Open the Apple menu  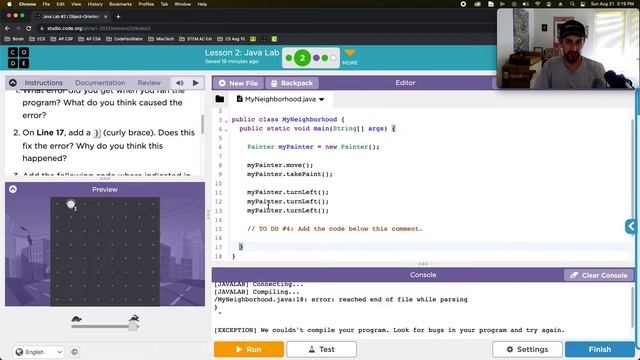(9, 4)
